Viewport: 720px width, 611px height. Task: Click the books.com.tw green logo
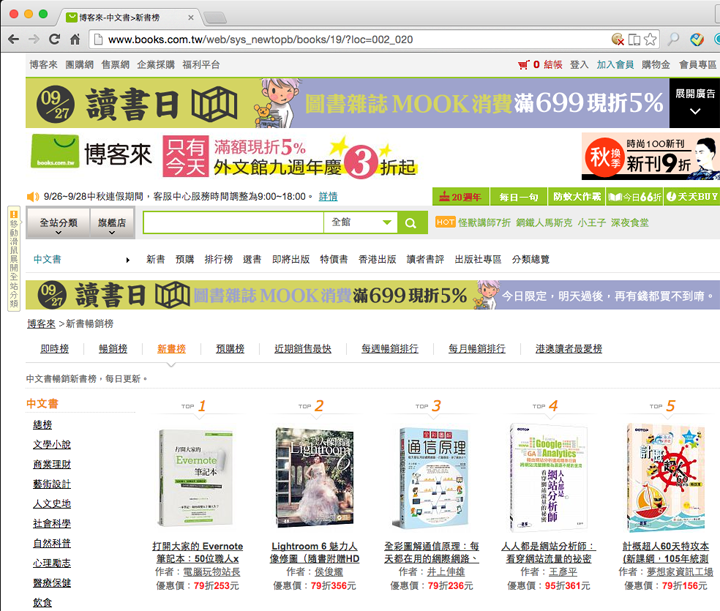point(55,151)
